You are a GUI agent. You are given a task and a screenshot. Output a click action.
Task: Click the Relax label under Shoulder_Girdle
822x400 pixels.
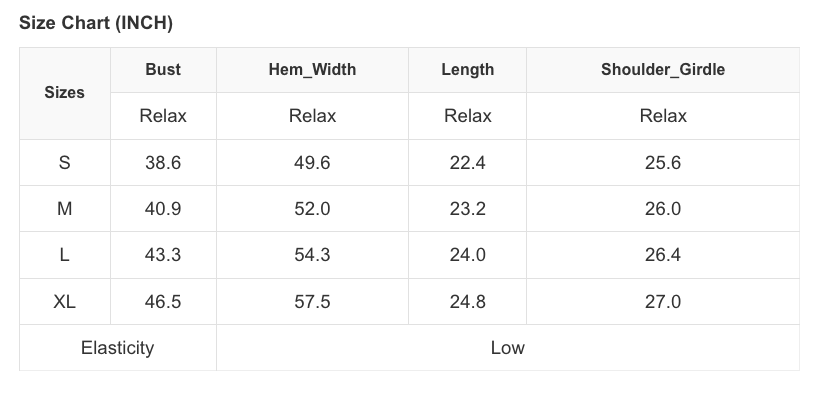point(663,116)
